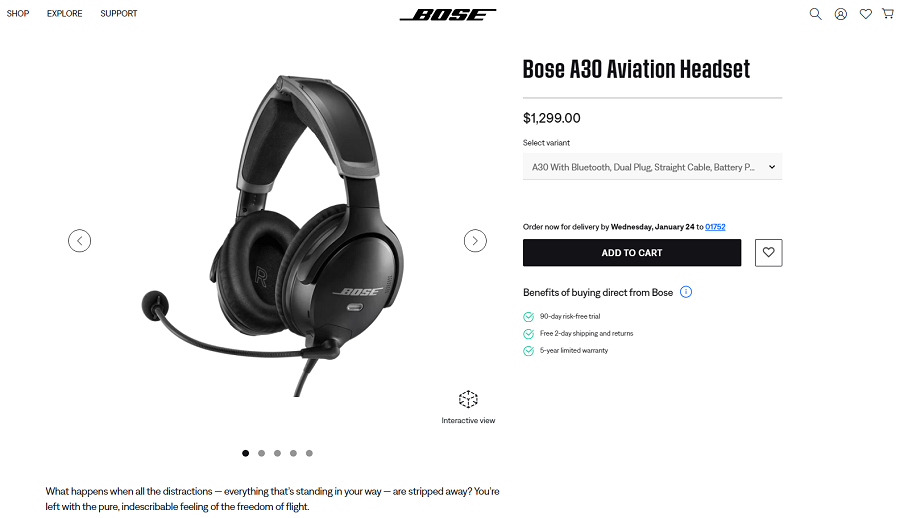
Task: Launch the Interactive view cube icon
Action: [468, 399]
